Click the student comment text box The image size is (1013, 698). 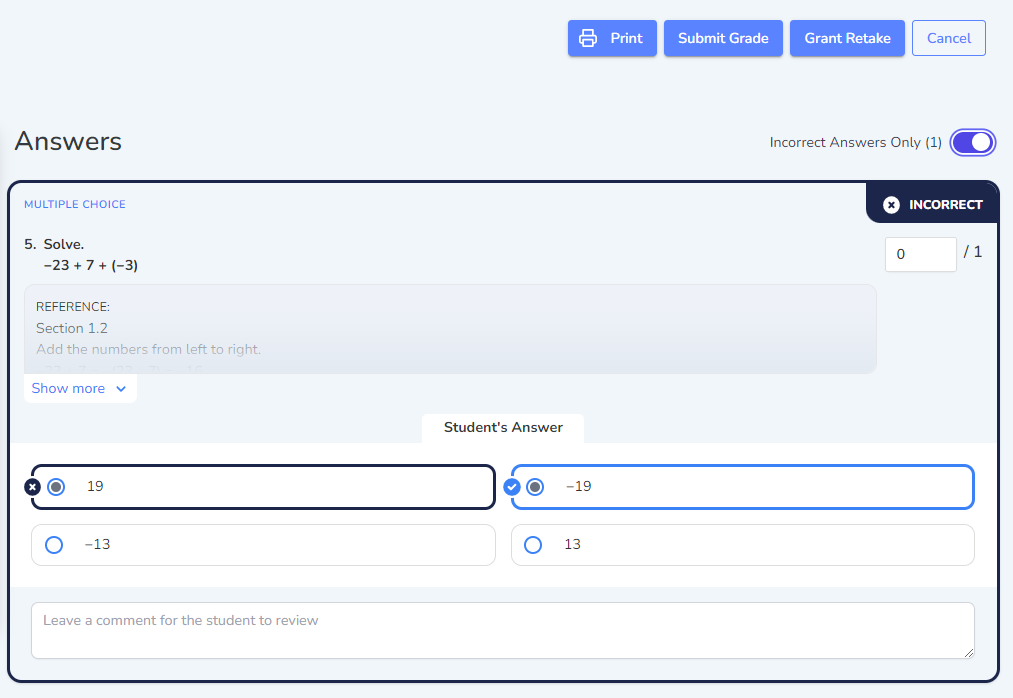pos(503,631)
